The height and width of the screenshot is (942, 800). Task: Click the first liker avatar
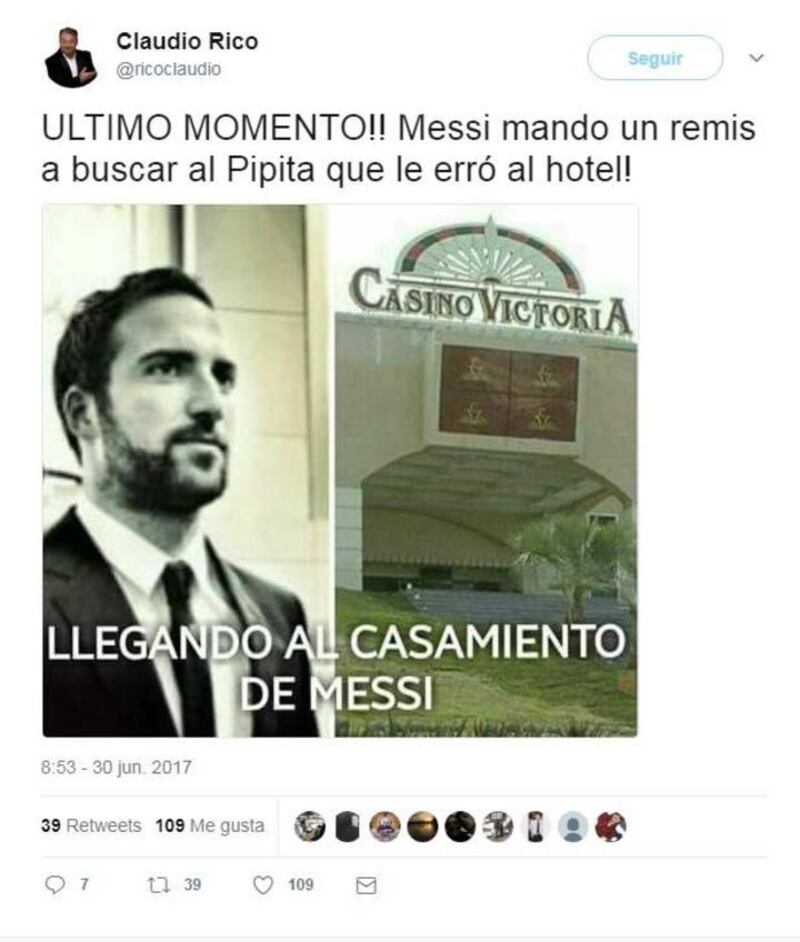(310, 826)
